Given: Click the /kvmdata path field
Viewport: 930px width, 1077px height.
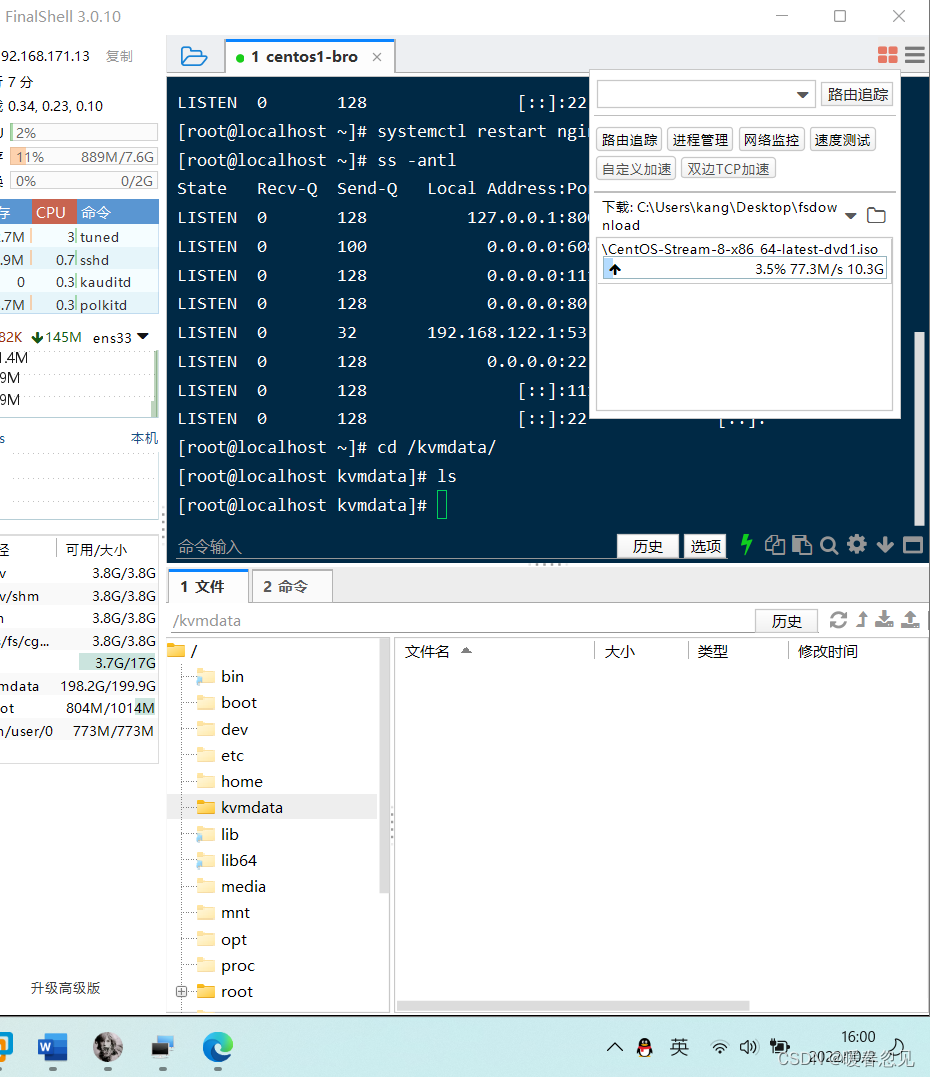Looking at the screenshot, I should pyautogui.click(x=462, y=621).
